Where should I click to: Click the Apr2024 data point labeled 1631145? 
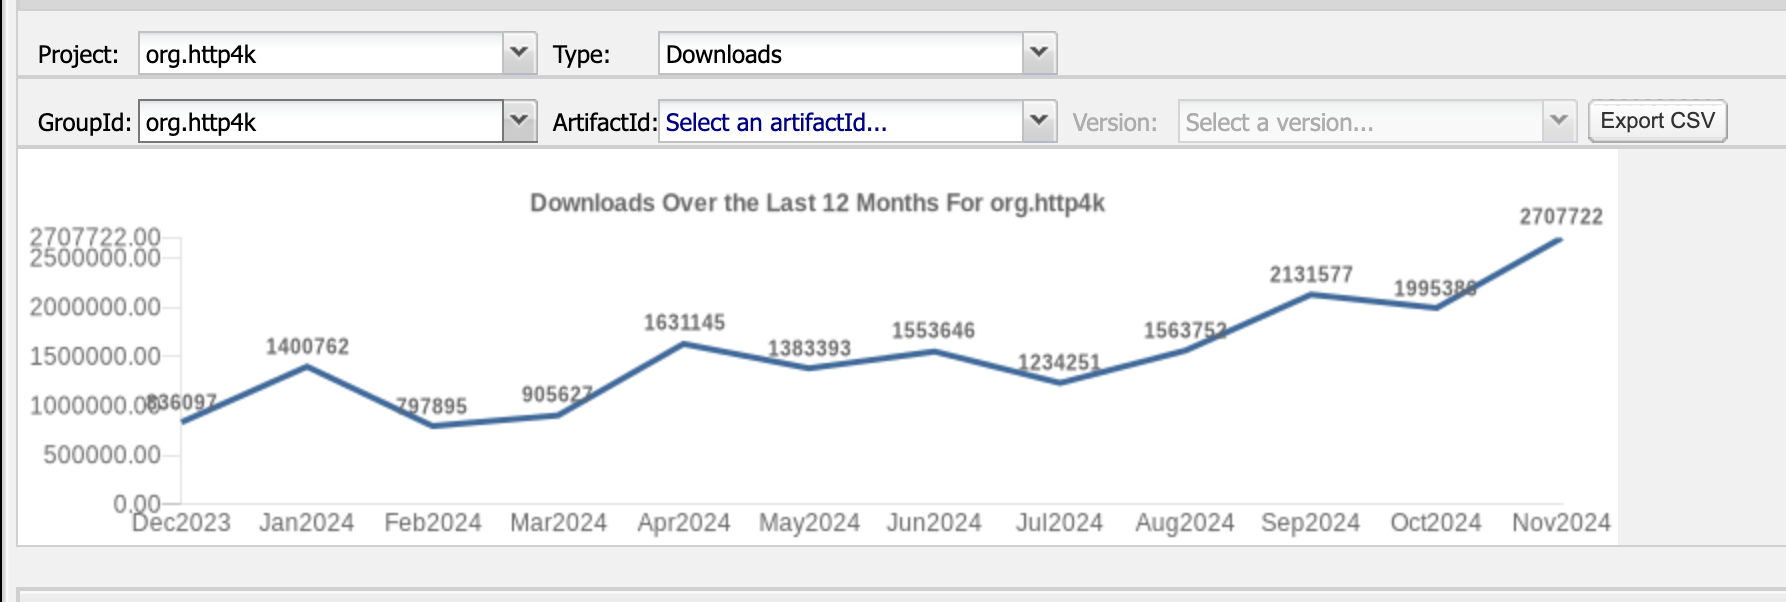coord(684,344)
